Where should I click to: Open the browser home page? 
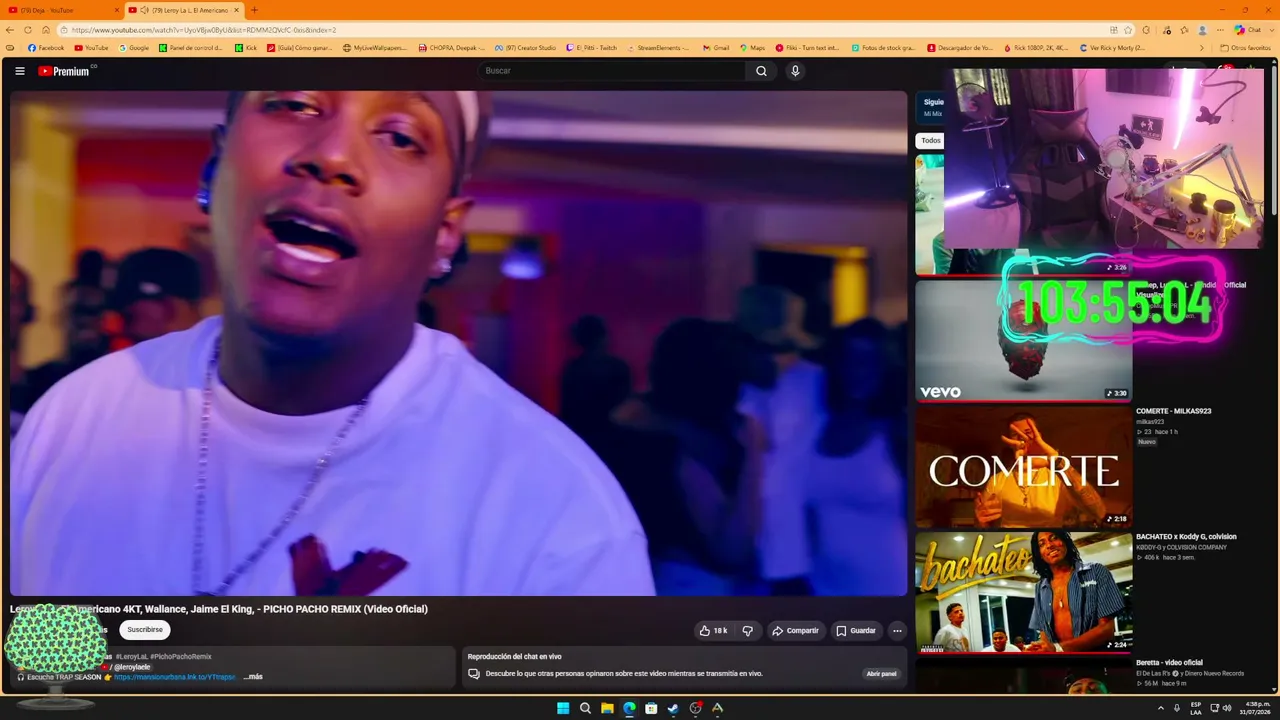coord(45,30)
